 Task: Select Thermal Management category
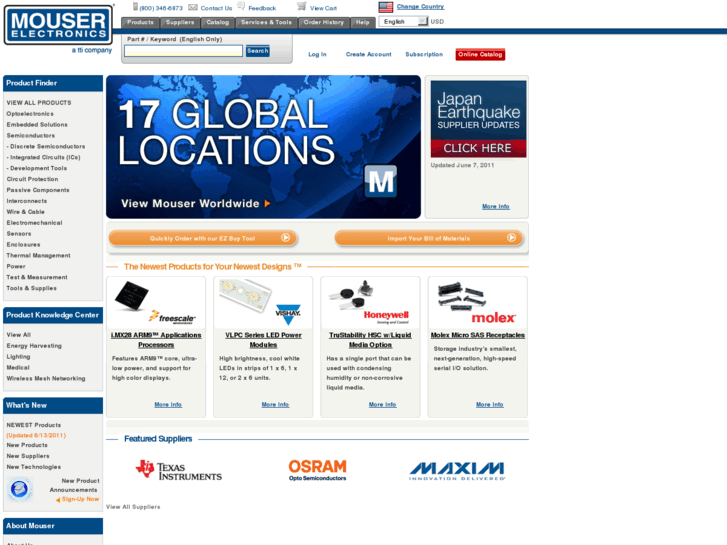[38, 255]
